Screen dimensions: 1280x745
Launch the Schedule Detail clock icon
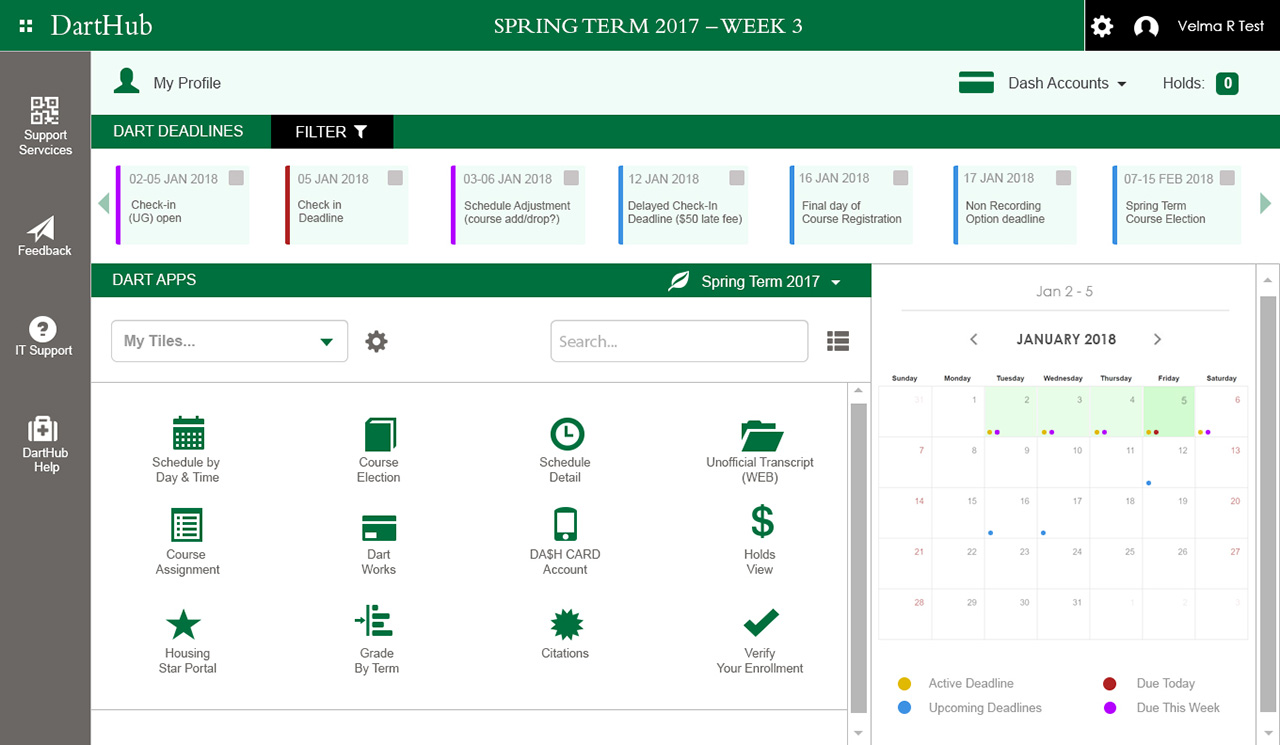tap(566, 434)
